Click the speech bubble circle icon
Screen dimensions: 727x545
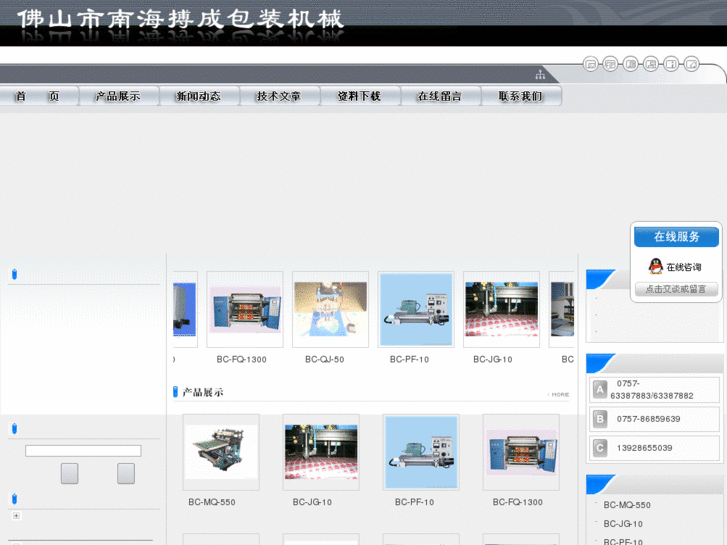[611, 64]
